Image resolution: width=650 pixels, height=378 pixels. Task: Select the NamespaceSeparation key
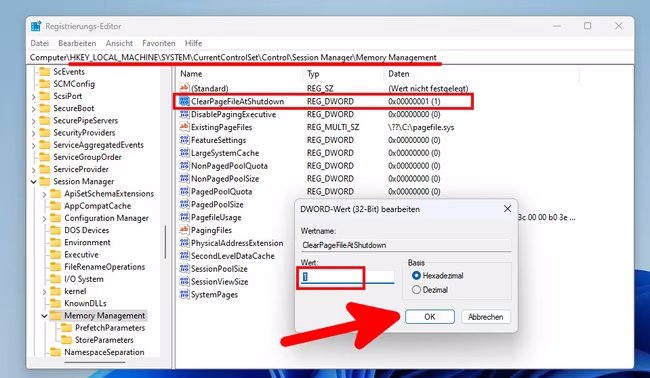[x=104, y=352]
